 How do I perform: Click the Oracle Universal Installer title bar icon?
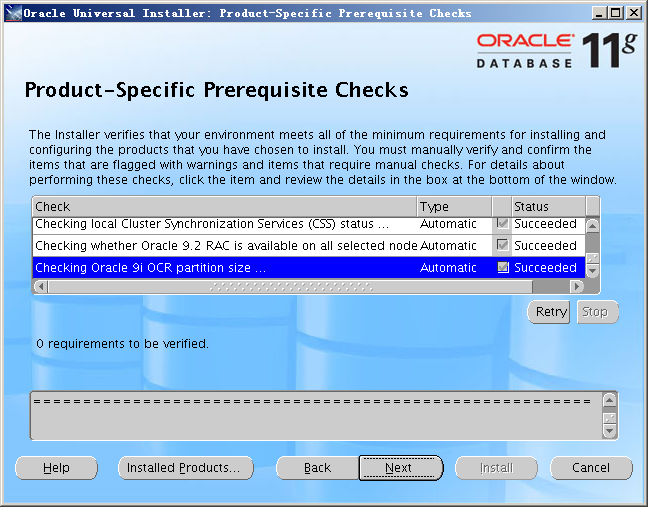pyautogui.click(x=12, y=12)
